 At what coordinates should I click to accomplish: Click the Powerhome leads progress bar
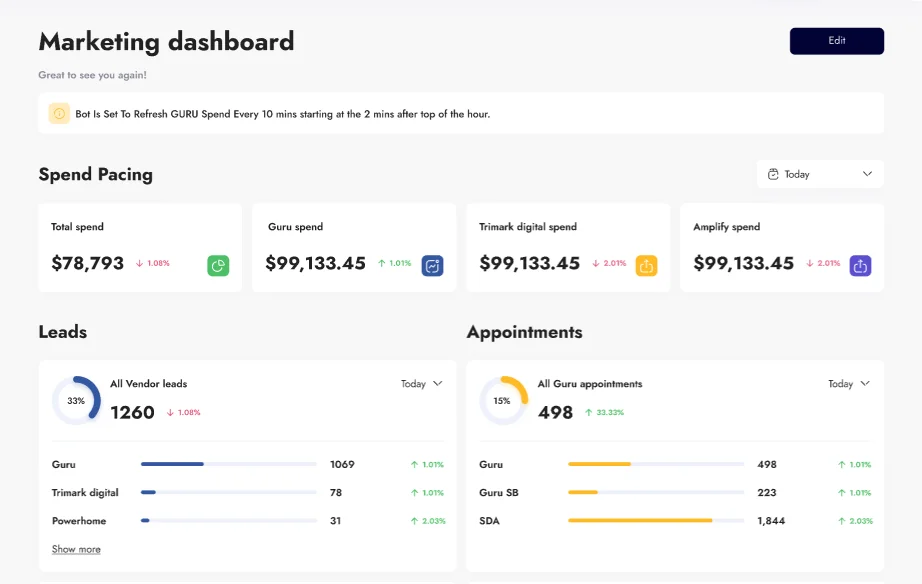tap(228, 521)
